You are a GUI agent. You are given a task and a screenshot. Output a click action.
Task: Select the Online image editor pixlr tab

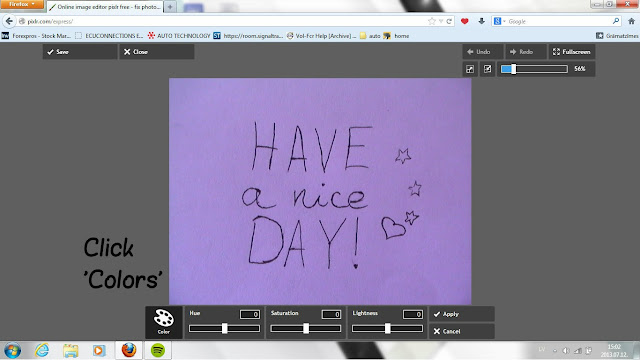coord(105,7)
